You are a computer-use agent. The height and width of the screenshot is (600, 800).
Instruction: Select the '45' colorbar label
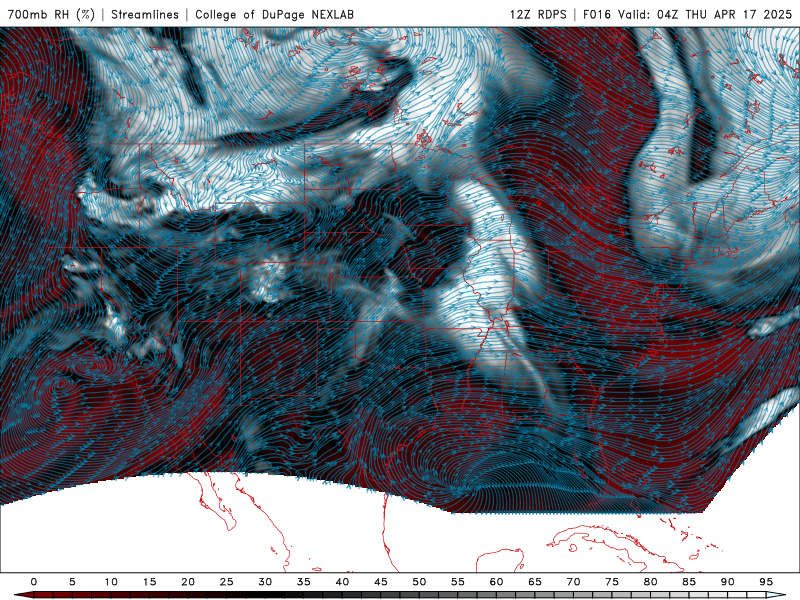(x=381, y=582)
